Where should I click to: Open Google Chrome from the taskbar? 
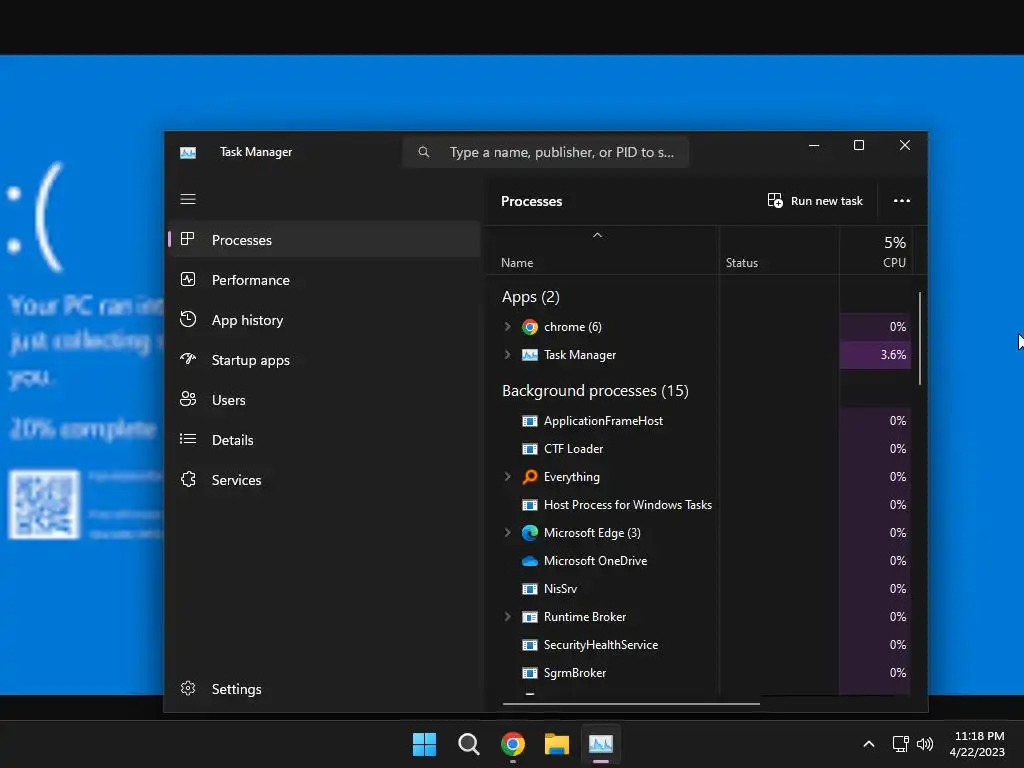[513, 744]
